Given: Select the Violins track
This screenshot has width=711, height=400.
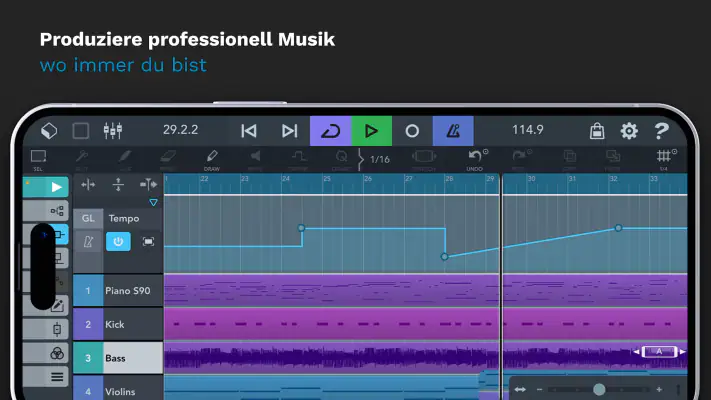Looking at the screenshot, I should coord(120,391).
